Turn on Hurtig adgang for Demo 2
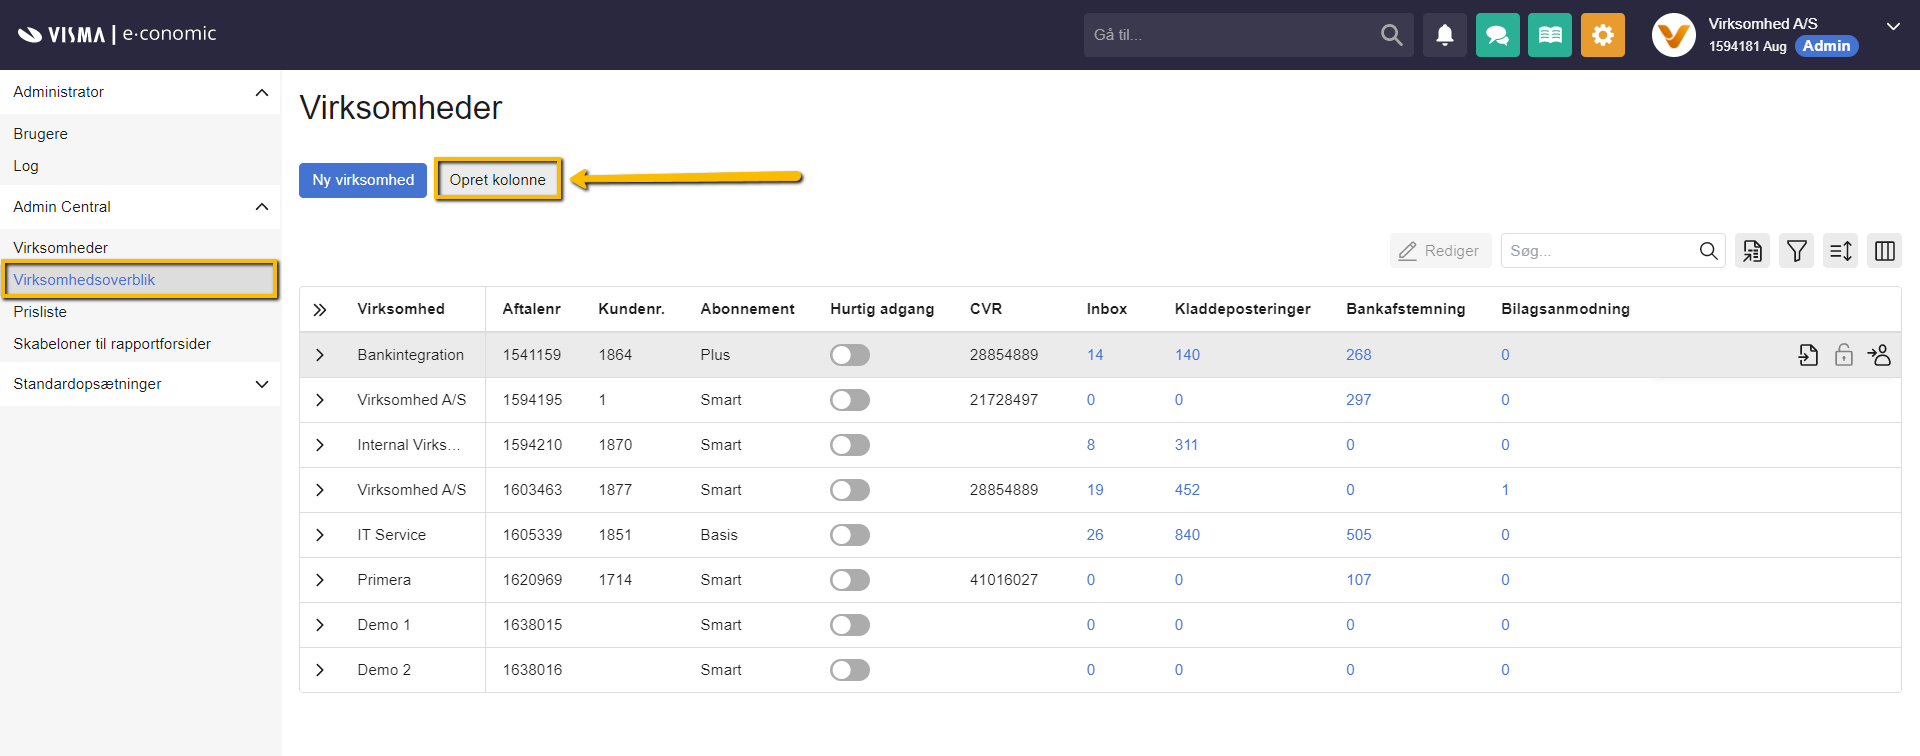 coord(849,670)
